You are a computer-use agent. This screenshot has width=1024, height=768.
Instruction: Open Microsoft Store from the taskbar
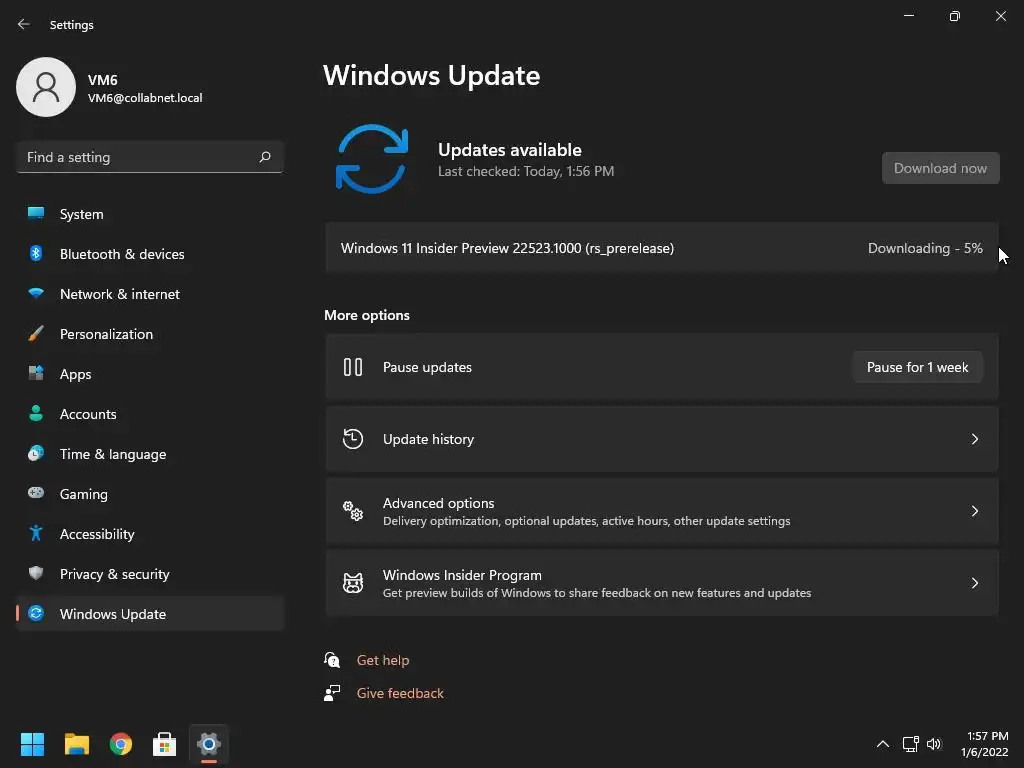pyautogui.click(x=165, y=744)
